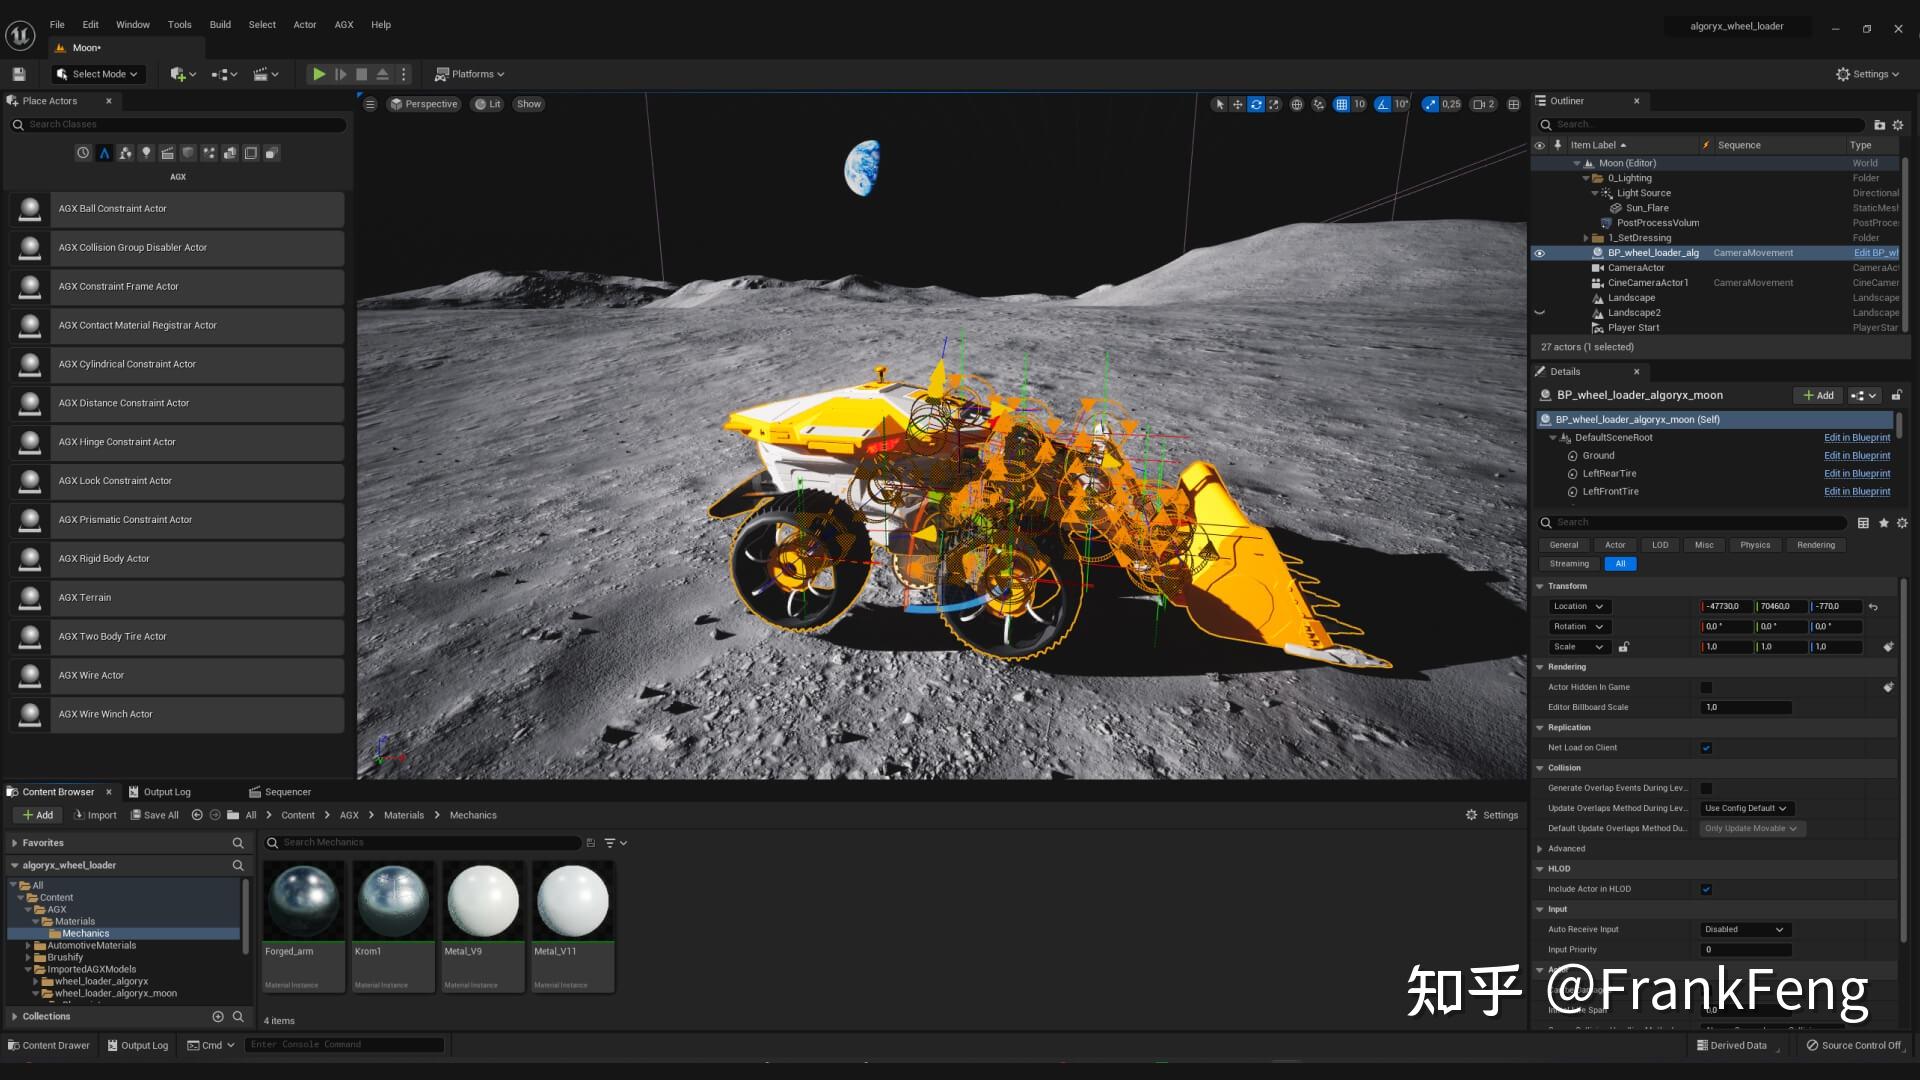1920x1080 pixels.
Task: Open the viewport layout options icon
Action: tap(1514, 104)
